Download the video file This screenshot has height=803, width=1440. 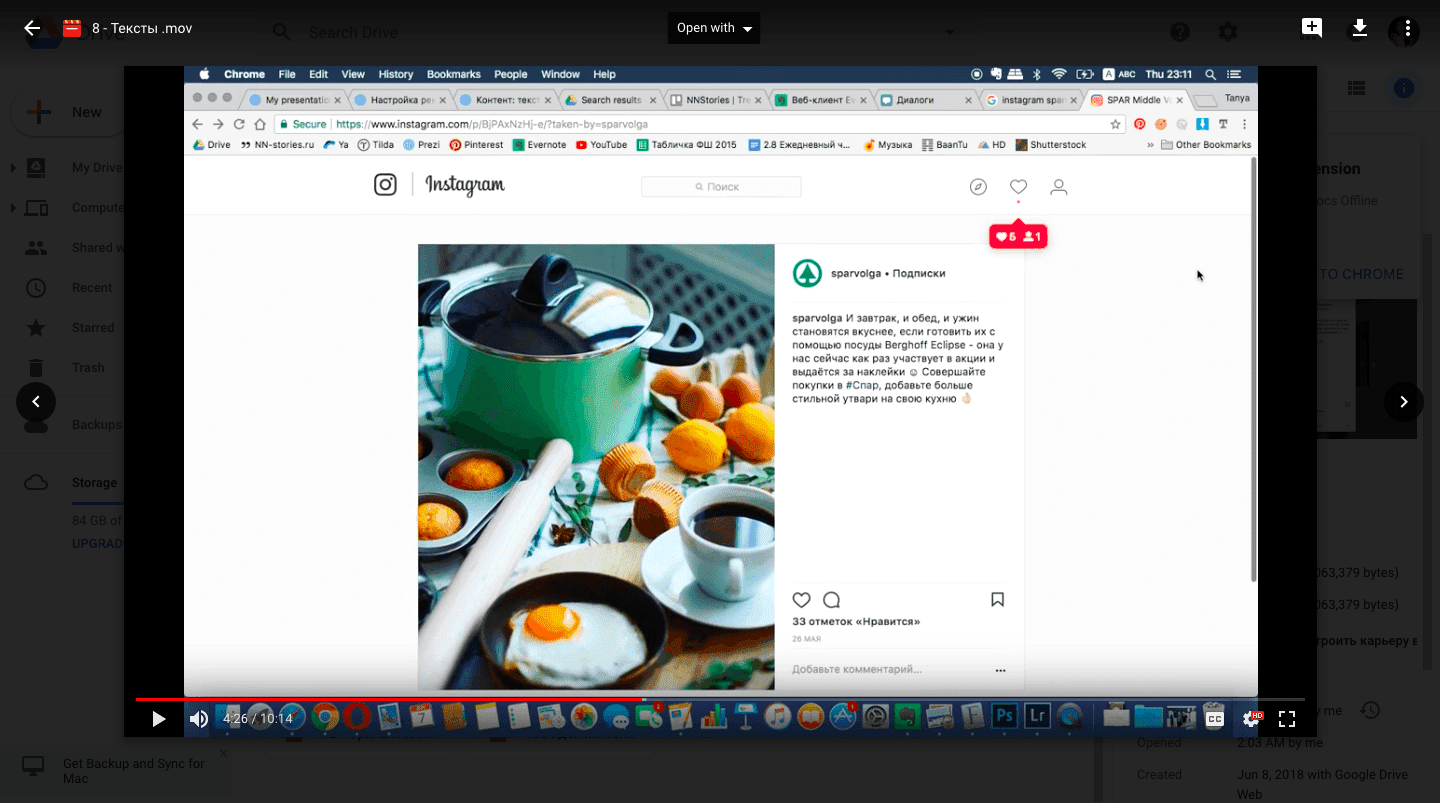click(1359, 28)
